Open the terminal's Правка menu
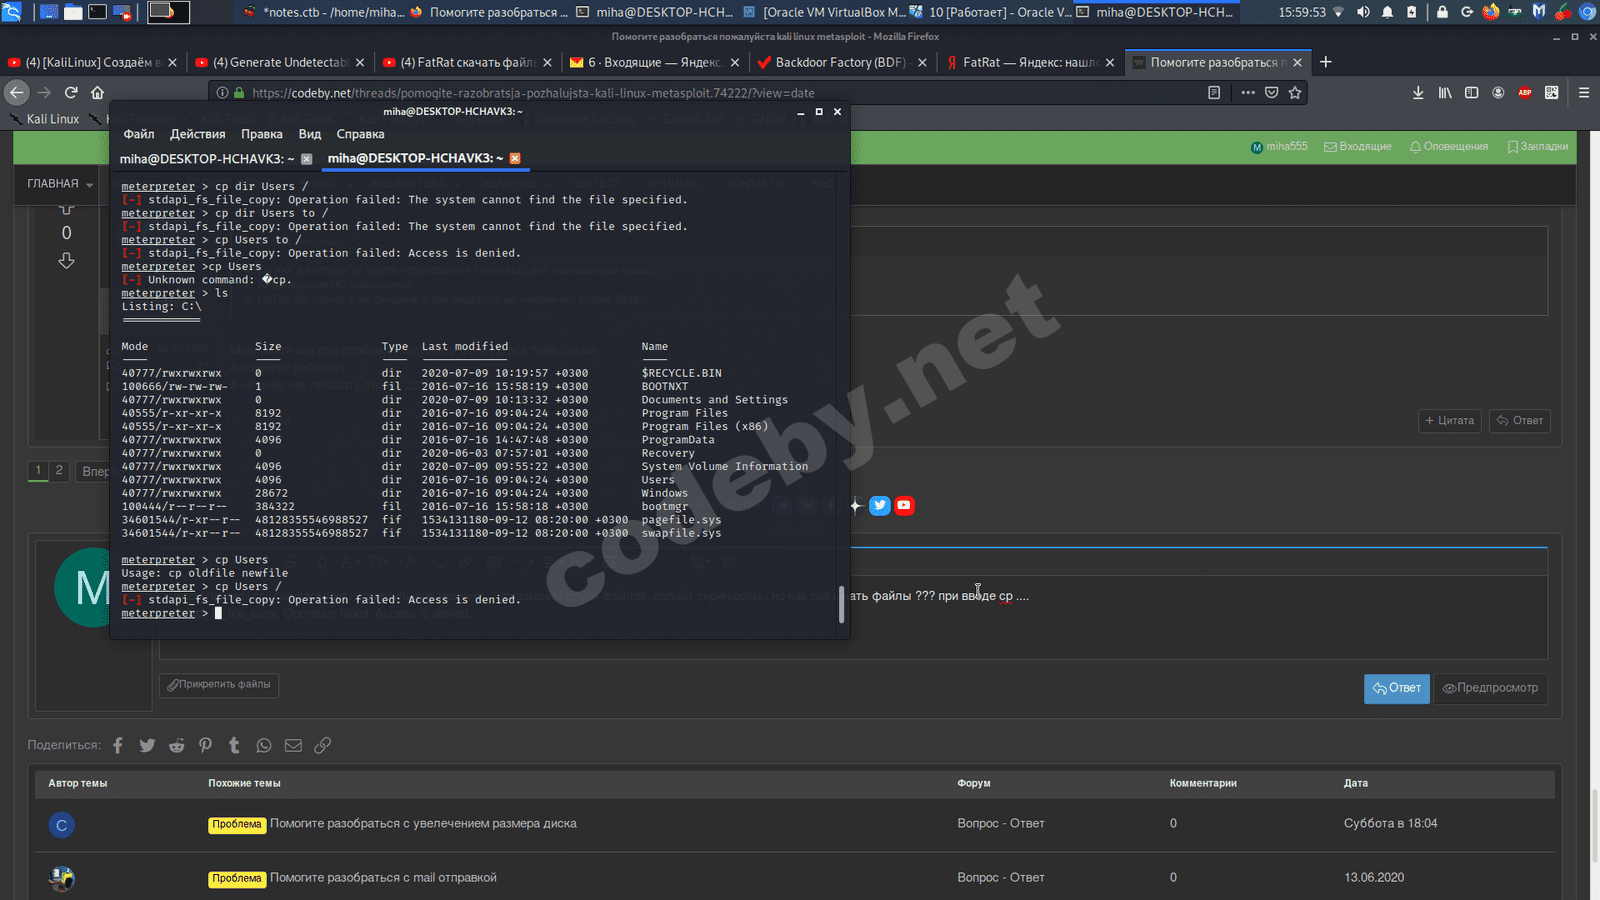The width and height of the screenshot is (1600, 900). [x=261, y=134]
